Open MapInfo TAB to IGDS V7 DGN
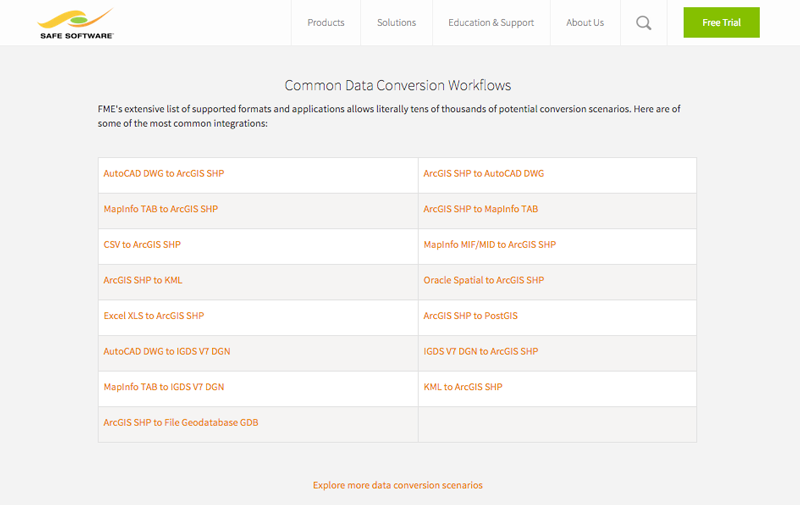This screenshot has width=800, height=505. point(164,387)
